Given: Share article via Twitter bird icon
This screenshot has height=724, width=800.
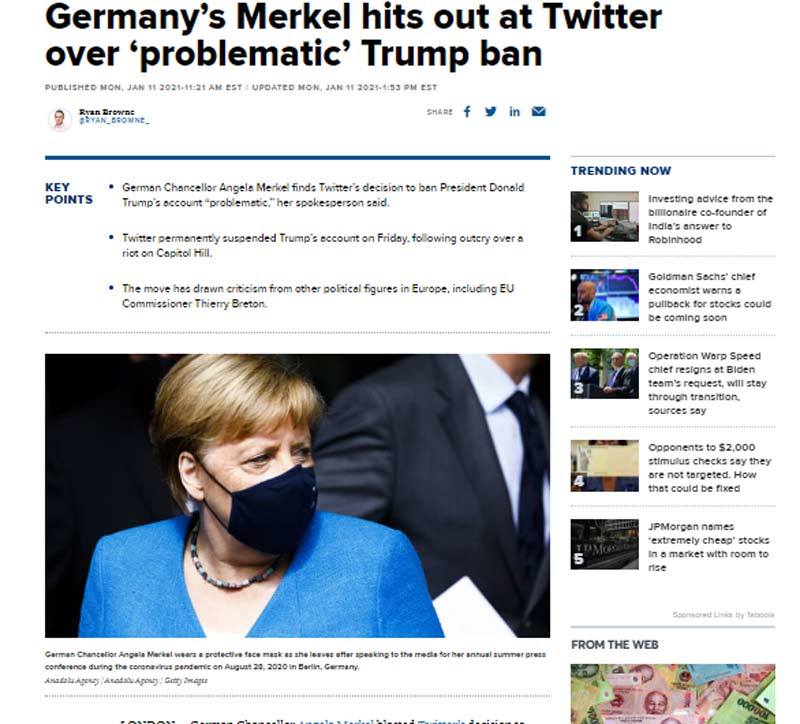Looking at the screenshot, I should click(x=490, y=112).
